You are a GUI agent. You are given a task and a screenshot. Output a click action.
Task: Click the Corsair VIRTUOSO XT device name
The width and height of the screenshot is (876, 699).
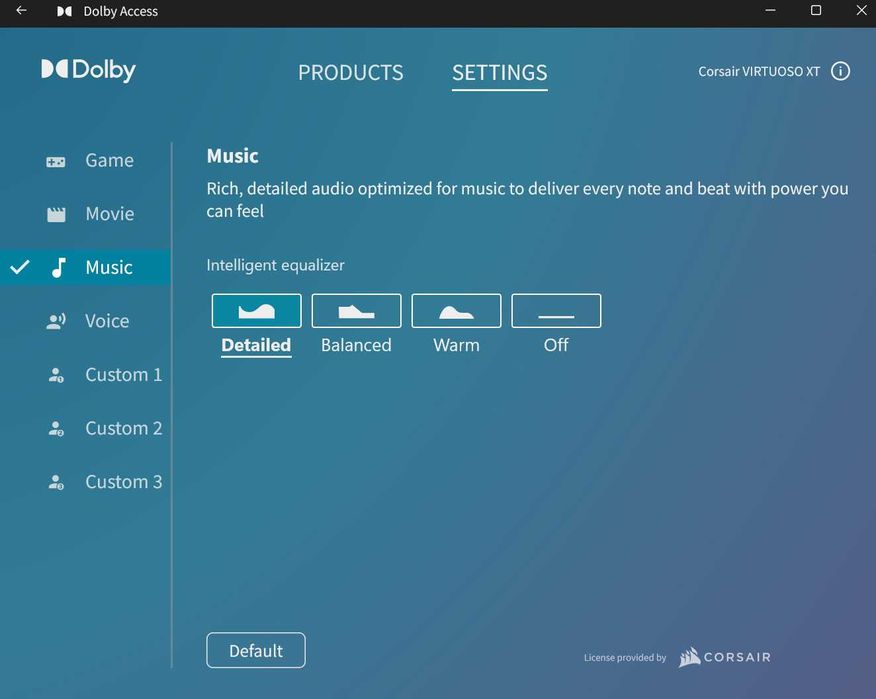pyautogui.click(x=759, y=72)
